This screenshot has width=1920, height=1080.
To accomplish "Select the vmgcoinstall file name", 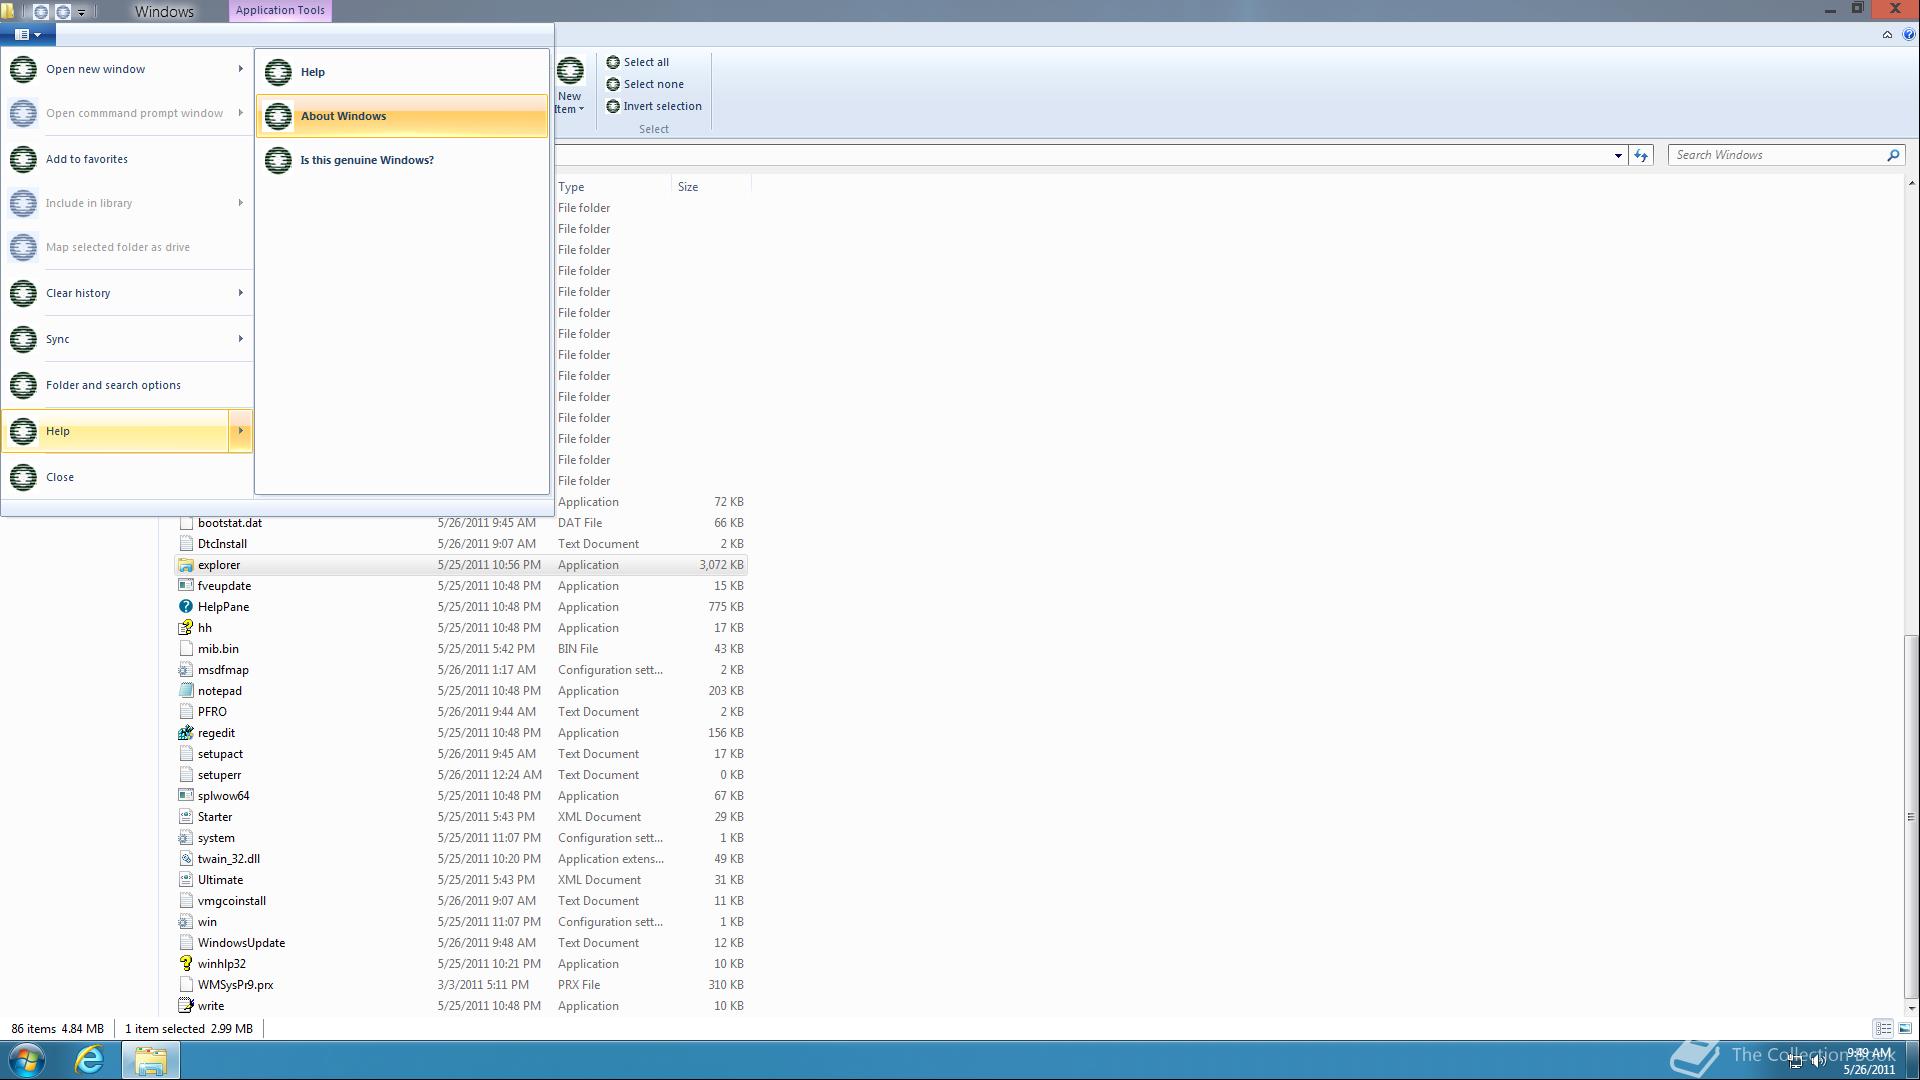I will (232, 901).
